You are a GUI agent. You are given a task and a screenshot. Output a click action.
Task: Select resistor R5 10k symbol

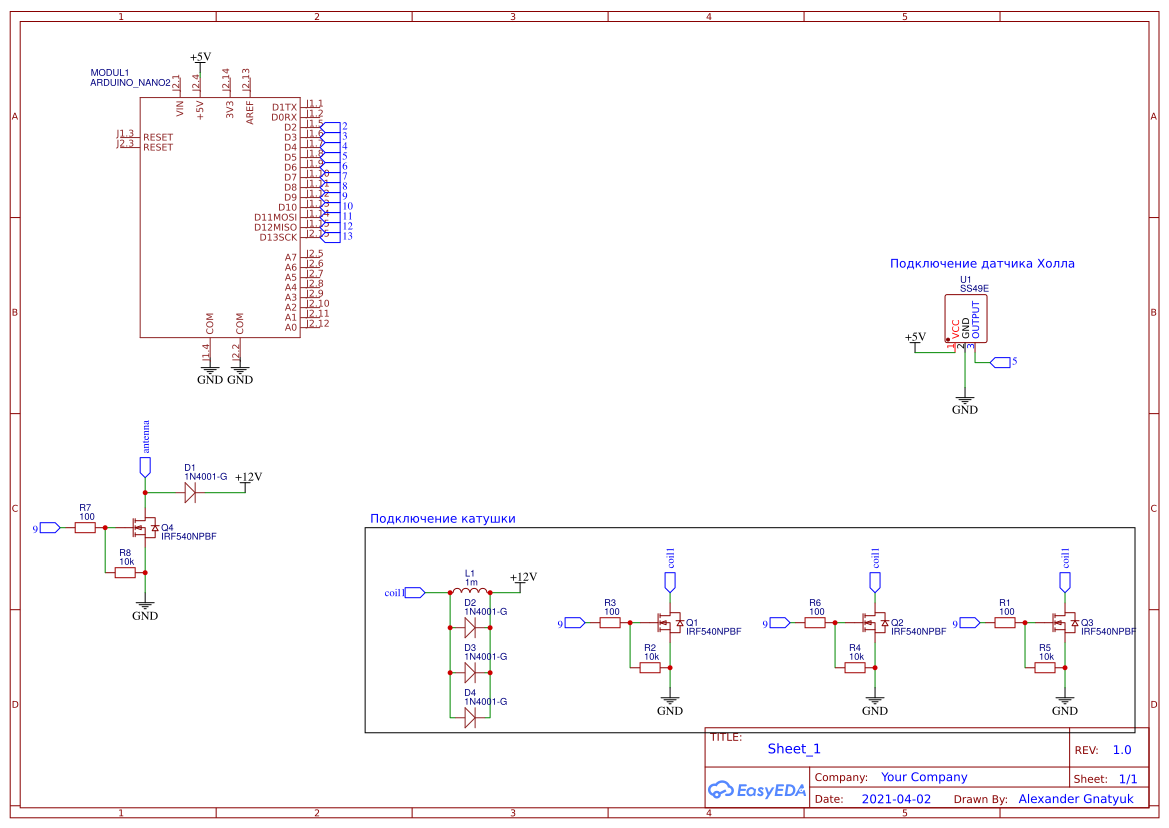point(1045,667)
